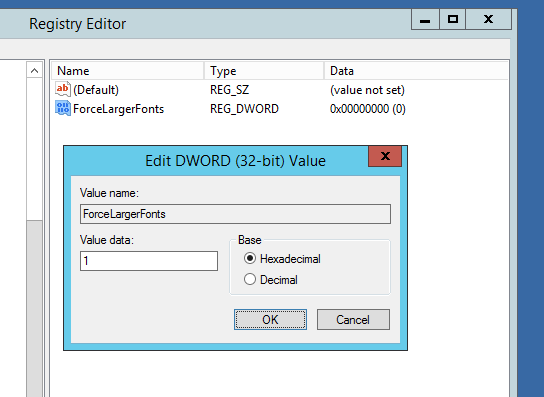Click the ForceLargerFonts DWORD value icon
Viewport: 544px width, 397px height.
[63, 108]
